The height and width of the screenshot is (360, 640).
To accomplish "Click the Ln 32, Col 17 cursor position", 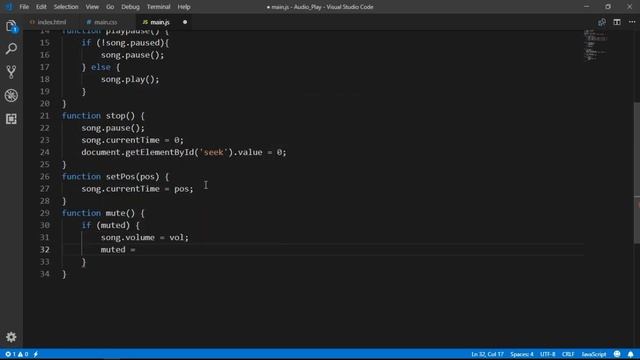I will (x=487, y=354).
